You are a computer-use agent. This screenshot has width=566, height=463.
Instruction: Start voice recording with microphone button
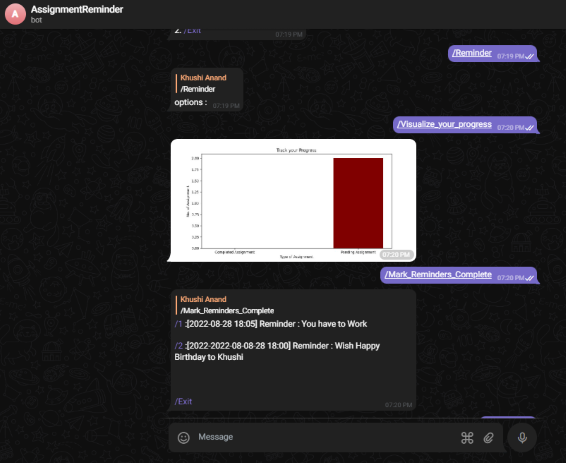tap(522, 437)
